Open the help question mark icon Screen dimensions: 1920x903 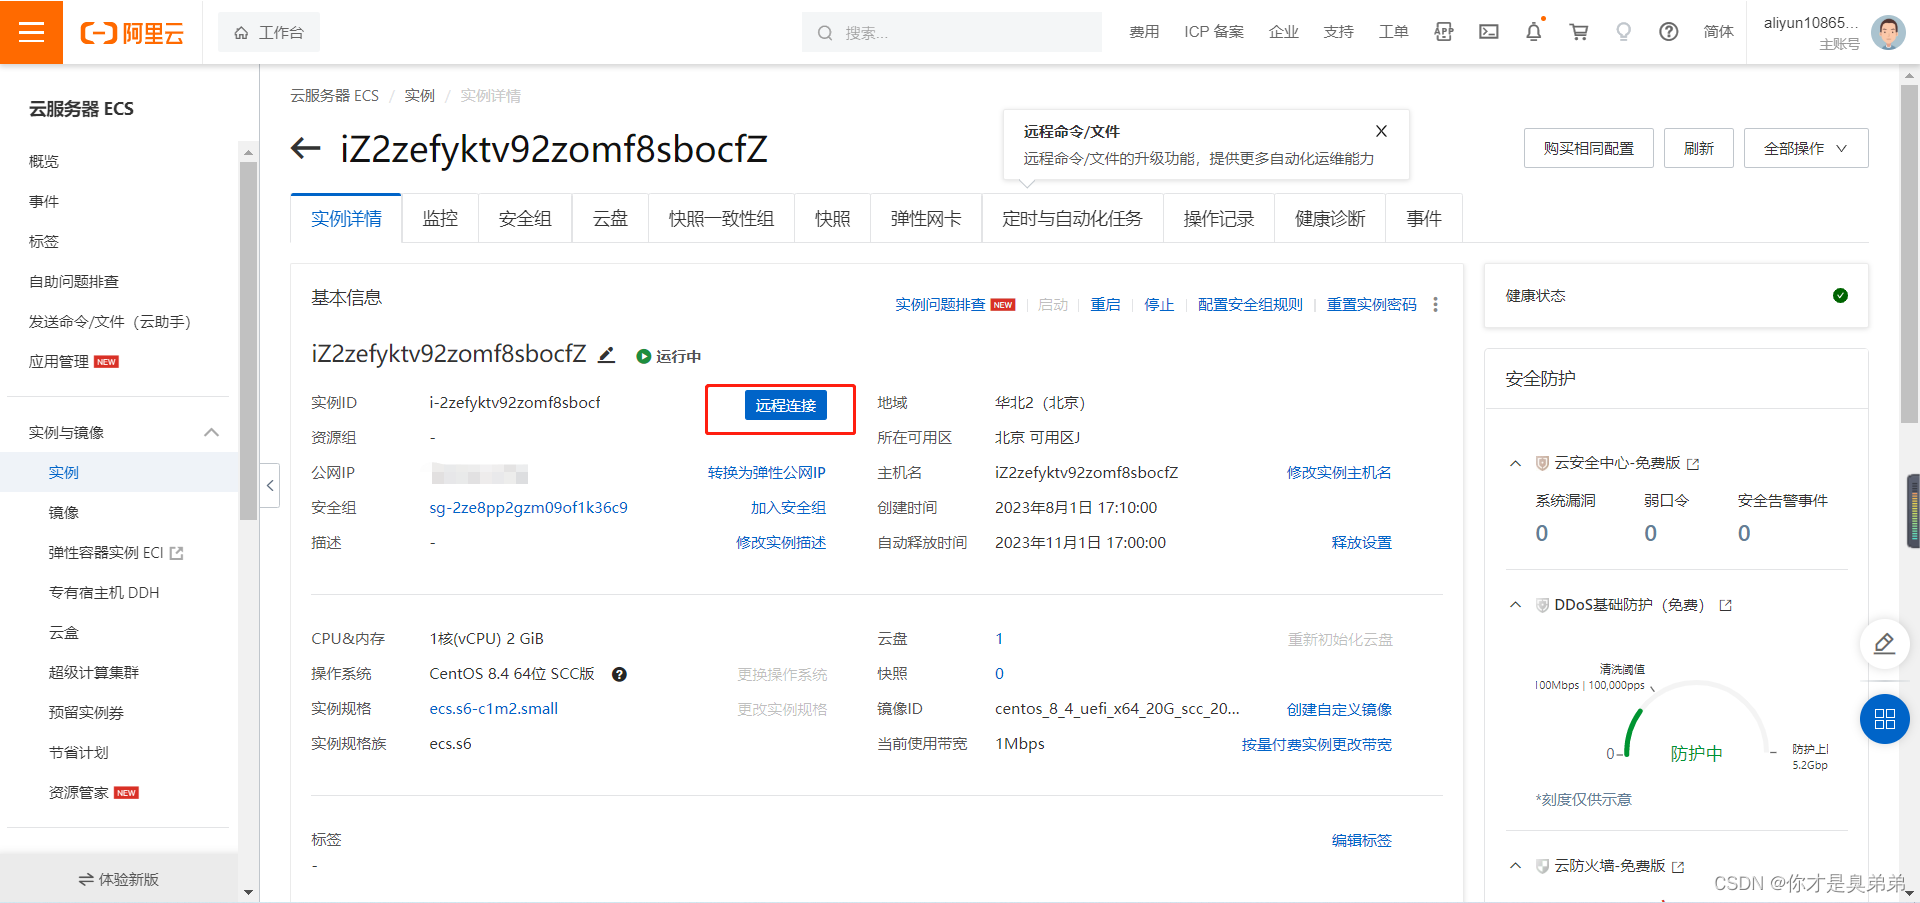click(x=1669, y=32)
